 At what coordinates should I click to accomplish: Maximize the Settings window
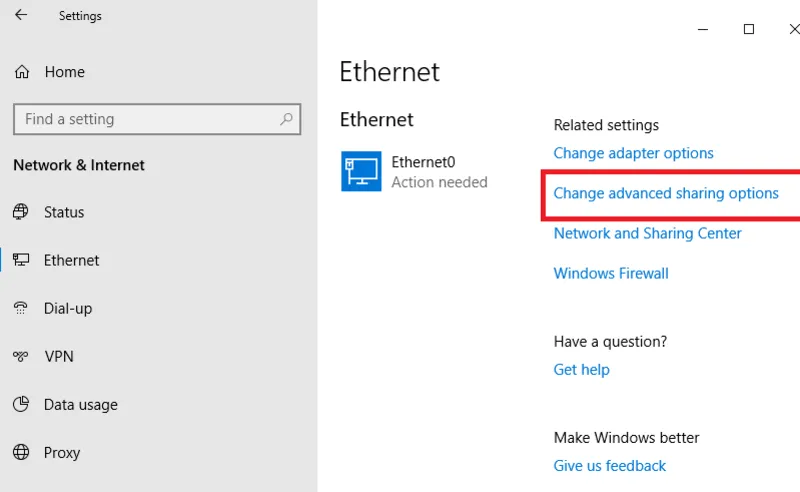[748, 29]
